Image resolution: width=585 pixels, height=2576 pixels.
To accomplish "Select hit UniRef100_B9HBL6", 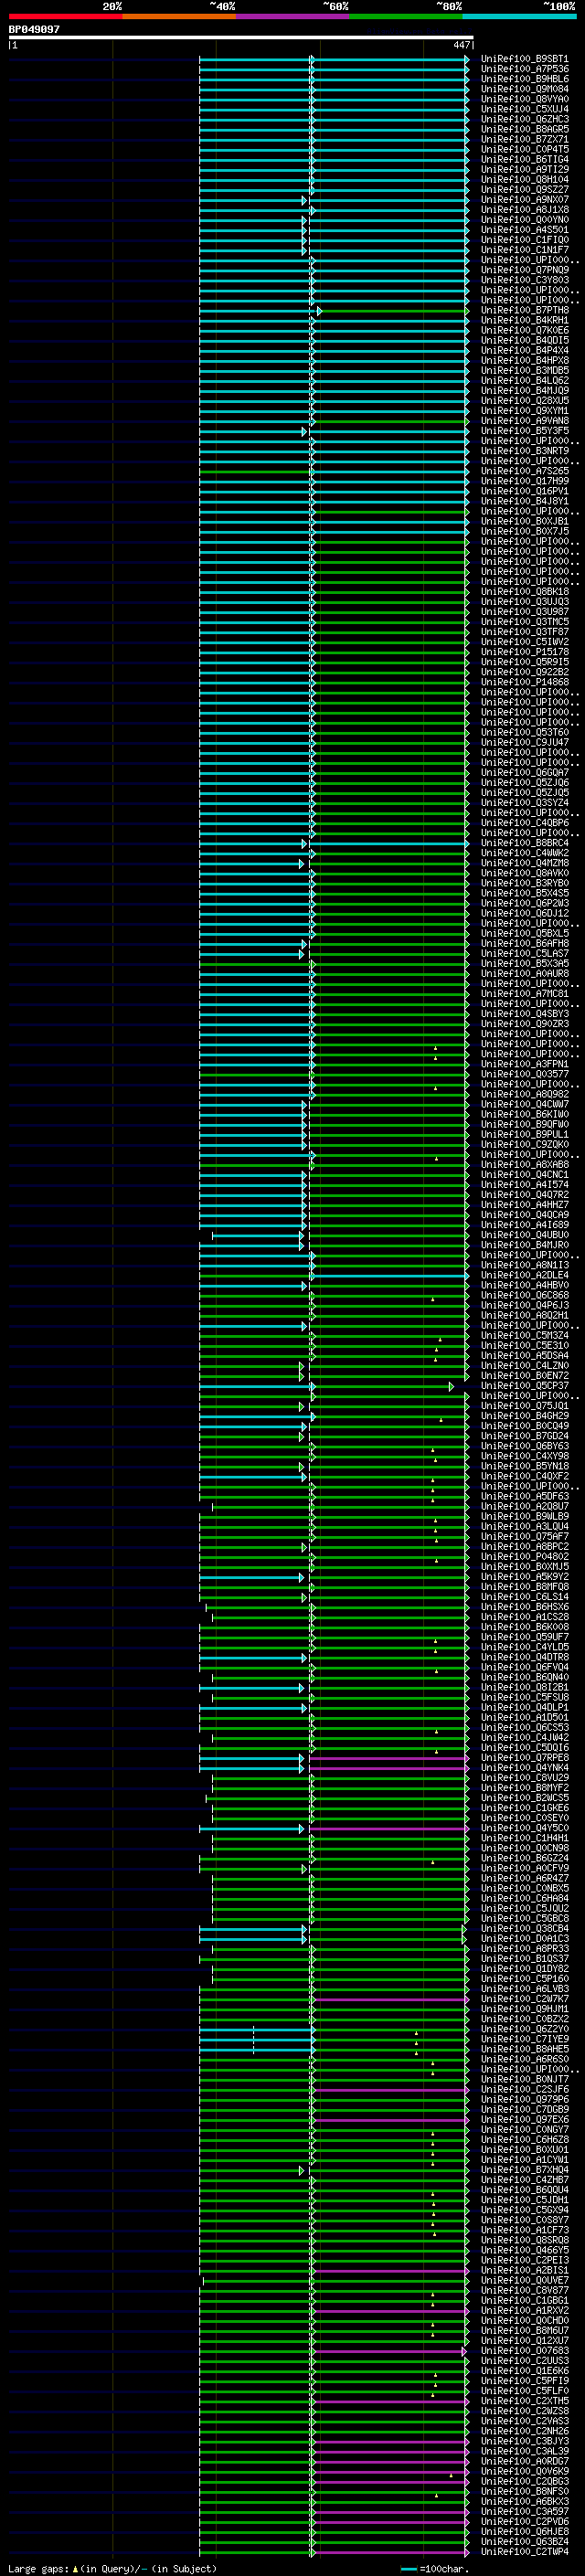I will [x=525, y=79].
